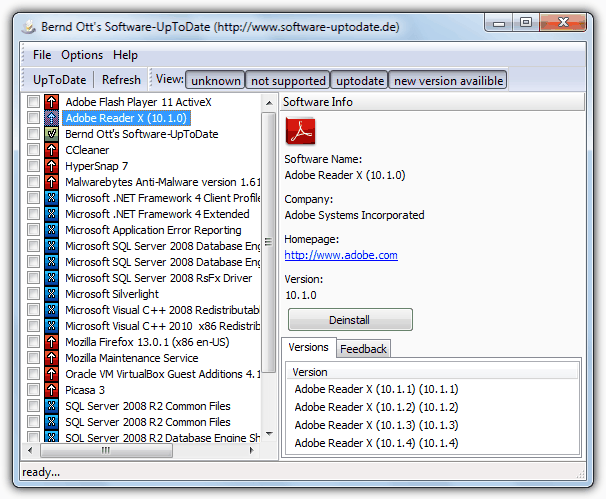Click the status icon beside Adobe Reader X
The height and width of the screenshot is (499, 606).
pyautogui.click(x=51, y=118)
